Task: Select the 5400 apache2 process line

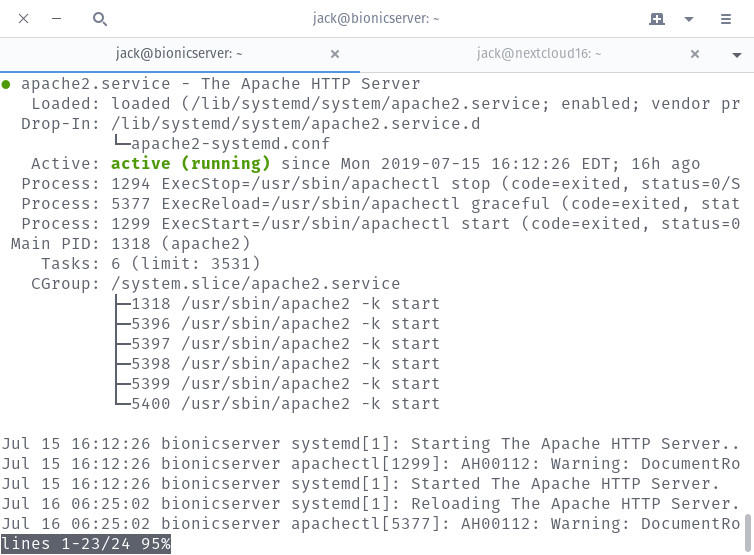Action: coord(285,404)
